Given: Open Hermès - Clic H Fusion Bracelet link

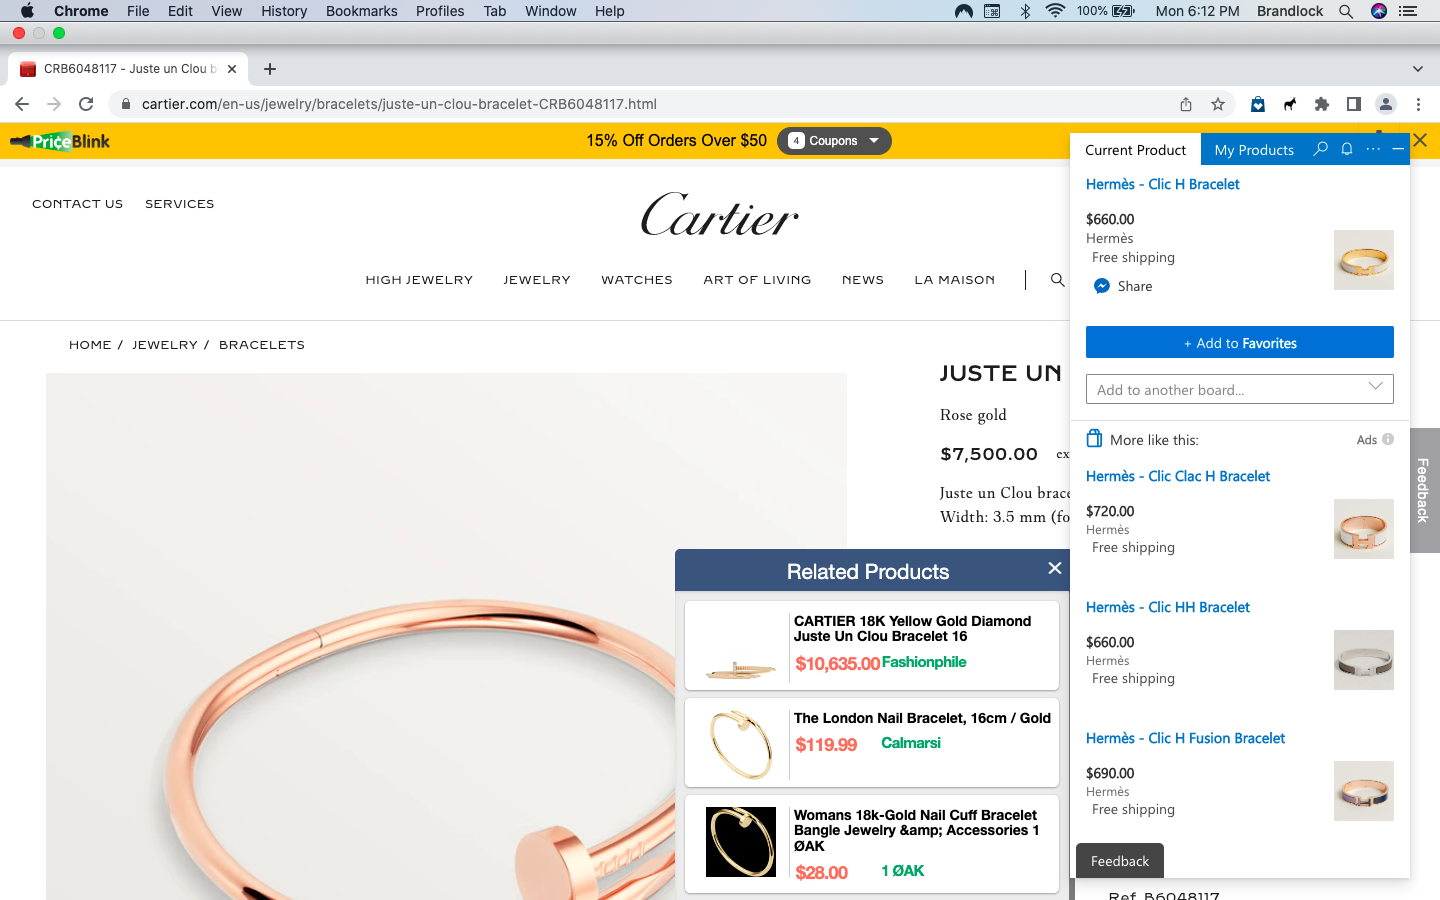Looking at the screenshot, I should click(x=1186, y=738).
